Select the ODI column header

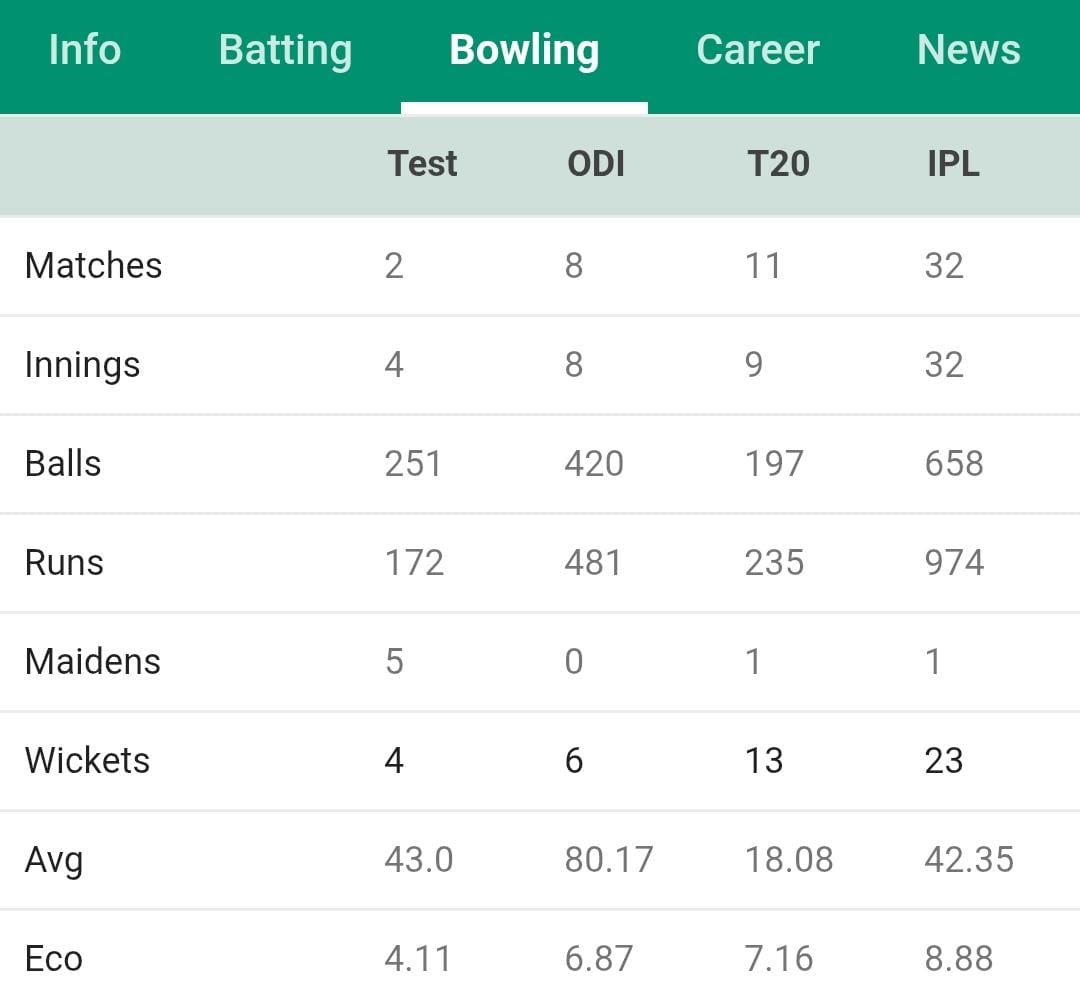point(596,164)
